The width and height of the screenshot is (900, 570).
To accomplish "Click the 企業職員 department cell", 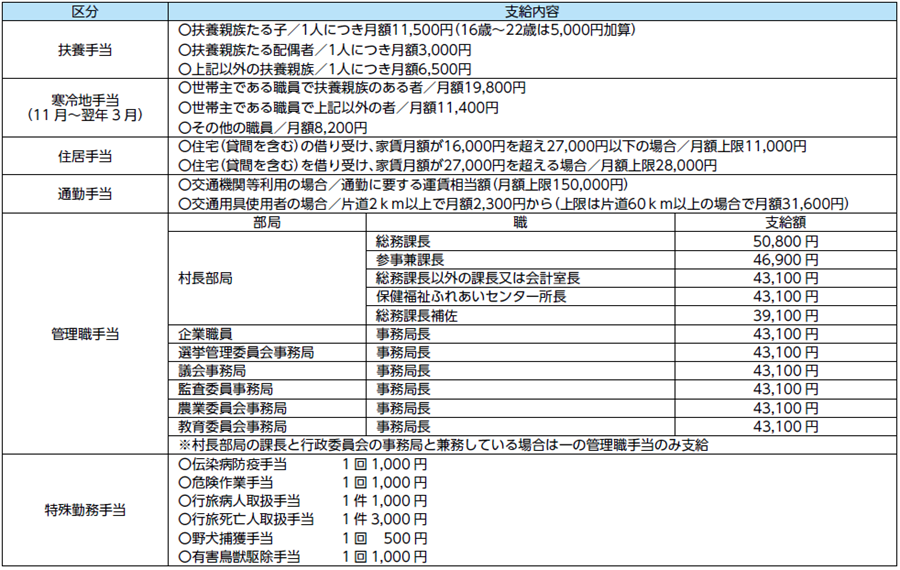I will click(x=205, y=334).
